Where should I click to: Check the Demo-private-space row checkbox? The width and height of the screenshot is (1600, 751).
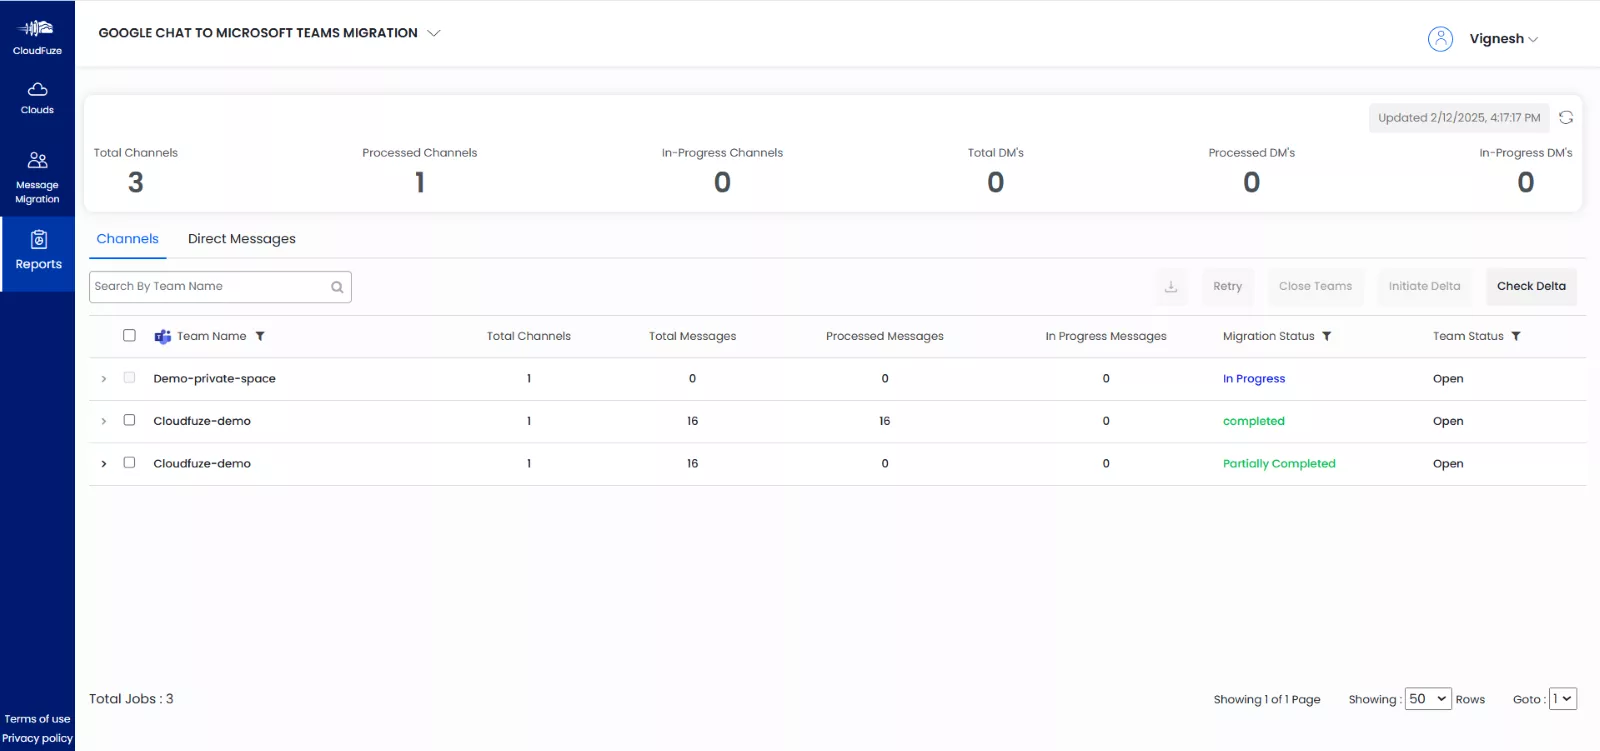(x=129, y=378)
